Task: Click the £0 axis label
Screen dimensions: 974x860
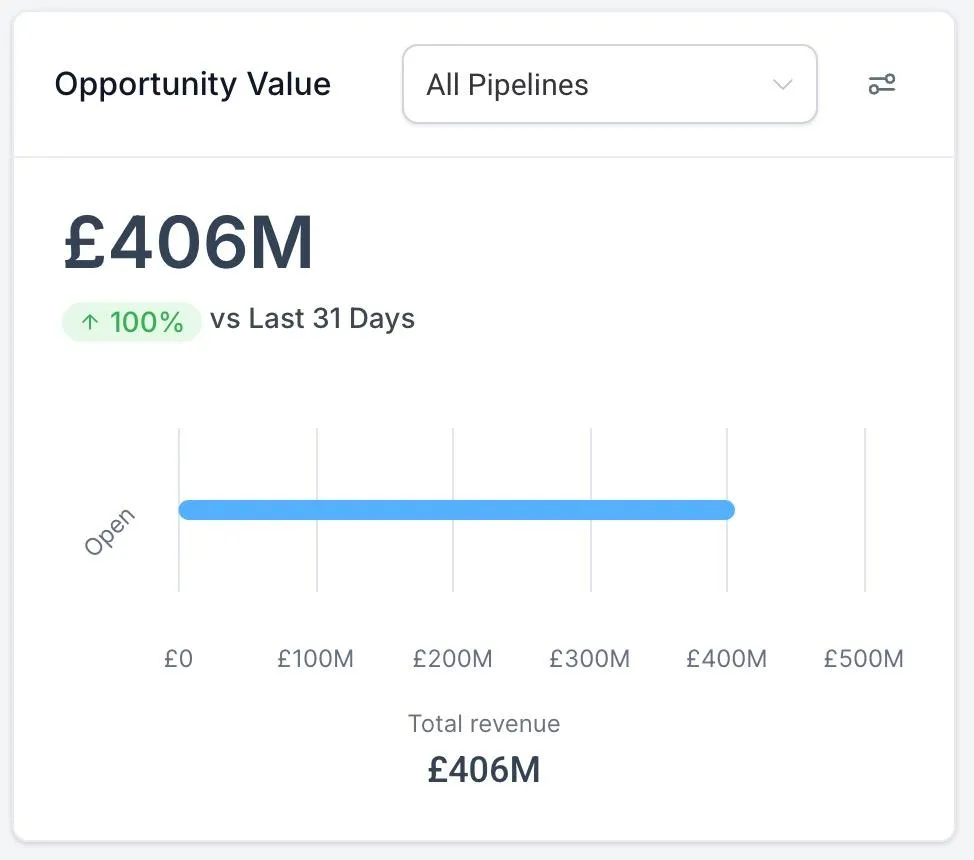Action: [178, 659]
